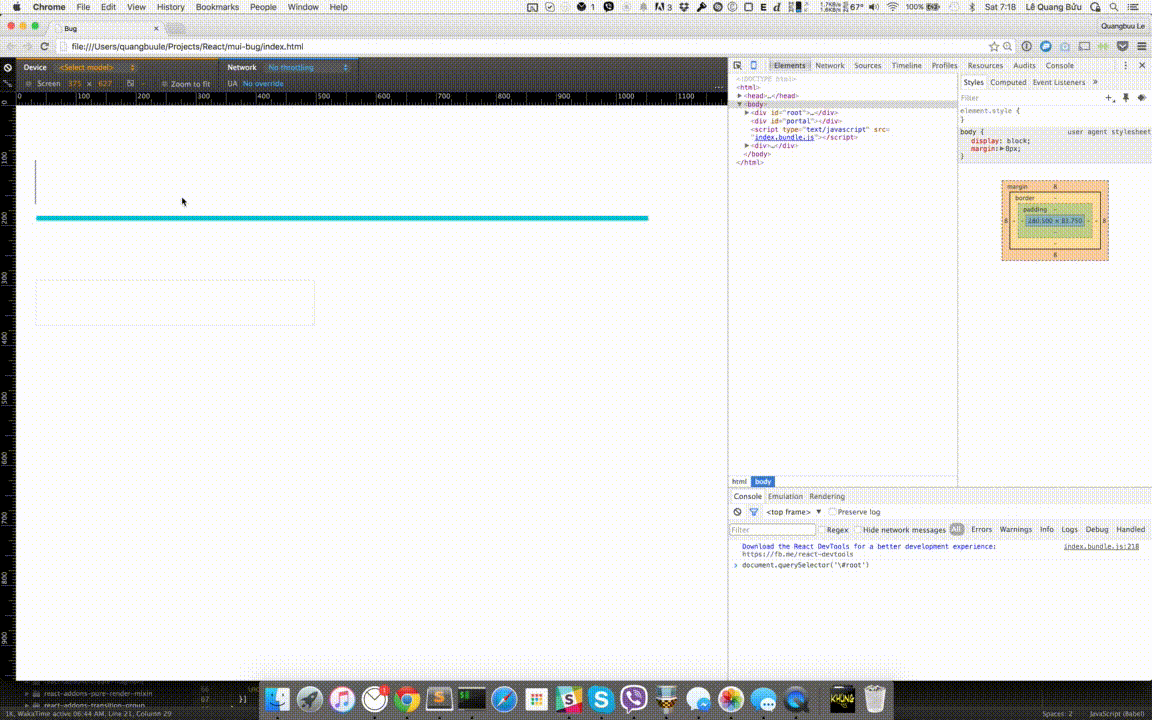Viewport: 1152px width, 720px height.
Task: Toggle the Zoom to fit checkbox
Action: point(165,84)
